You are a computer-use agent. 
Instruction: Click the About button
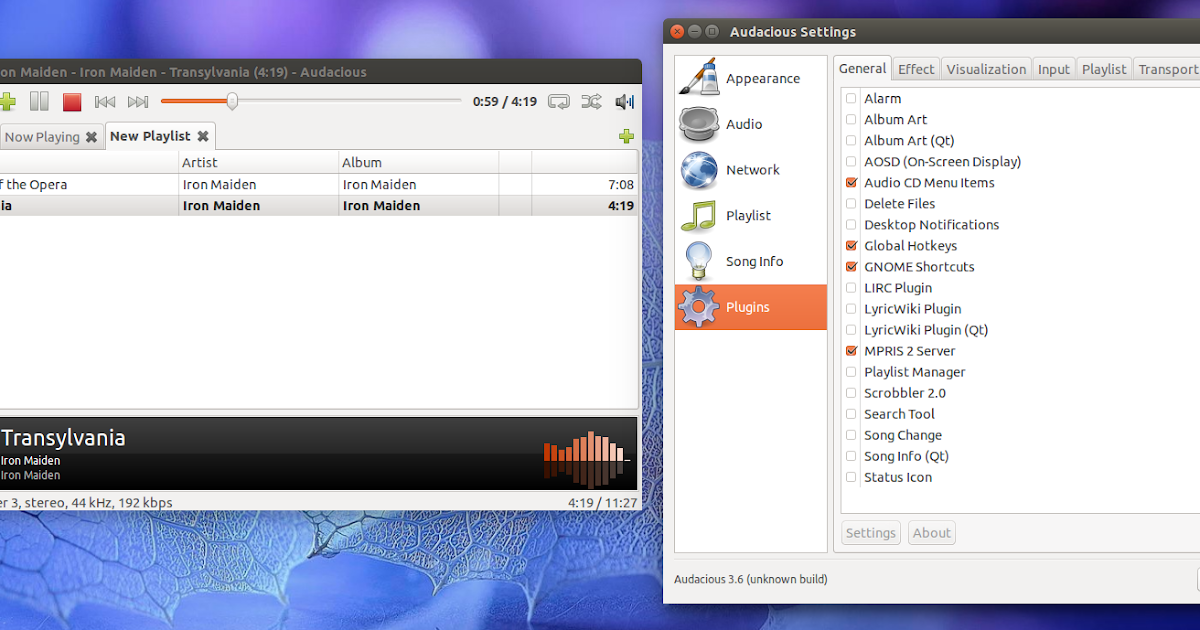tap(931, 532)
